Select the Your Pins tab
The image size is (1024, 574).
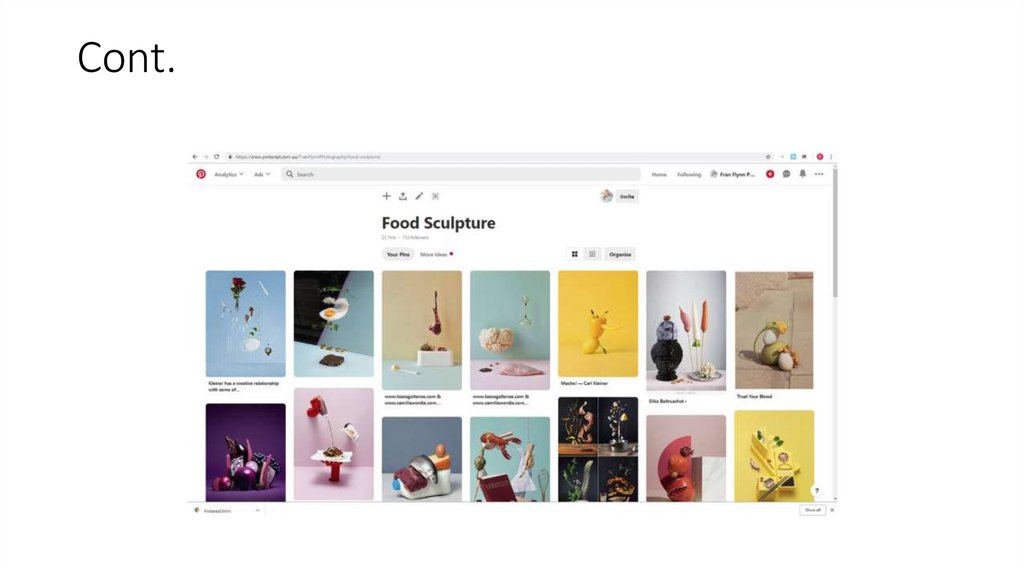pos(398,254)
